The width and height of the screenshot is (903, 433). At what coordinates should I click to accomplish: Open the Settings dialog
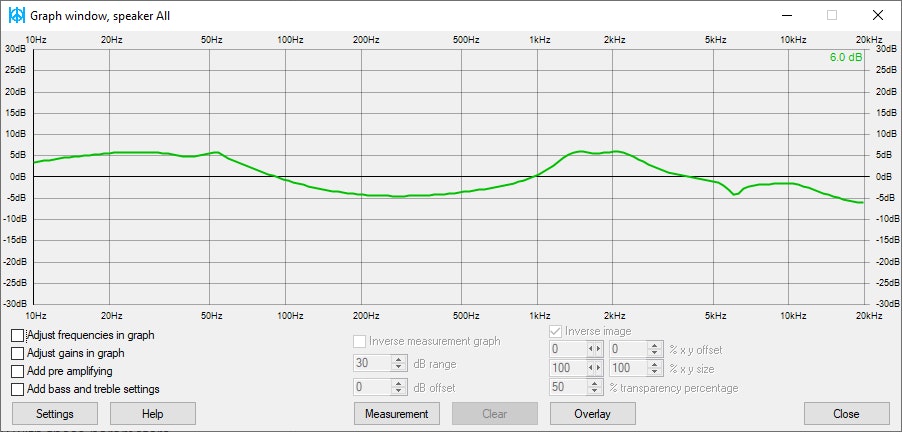pos(55,414)
